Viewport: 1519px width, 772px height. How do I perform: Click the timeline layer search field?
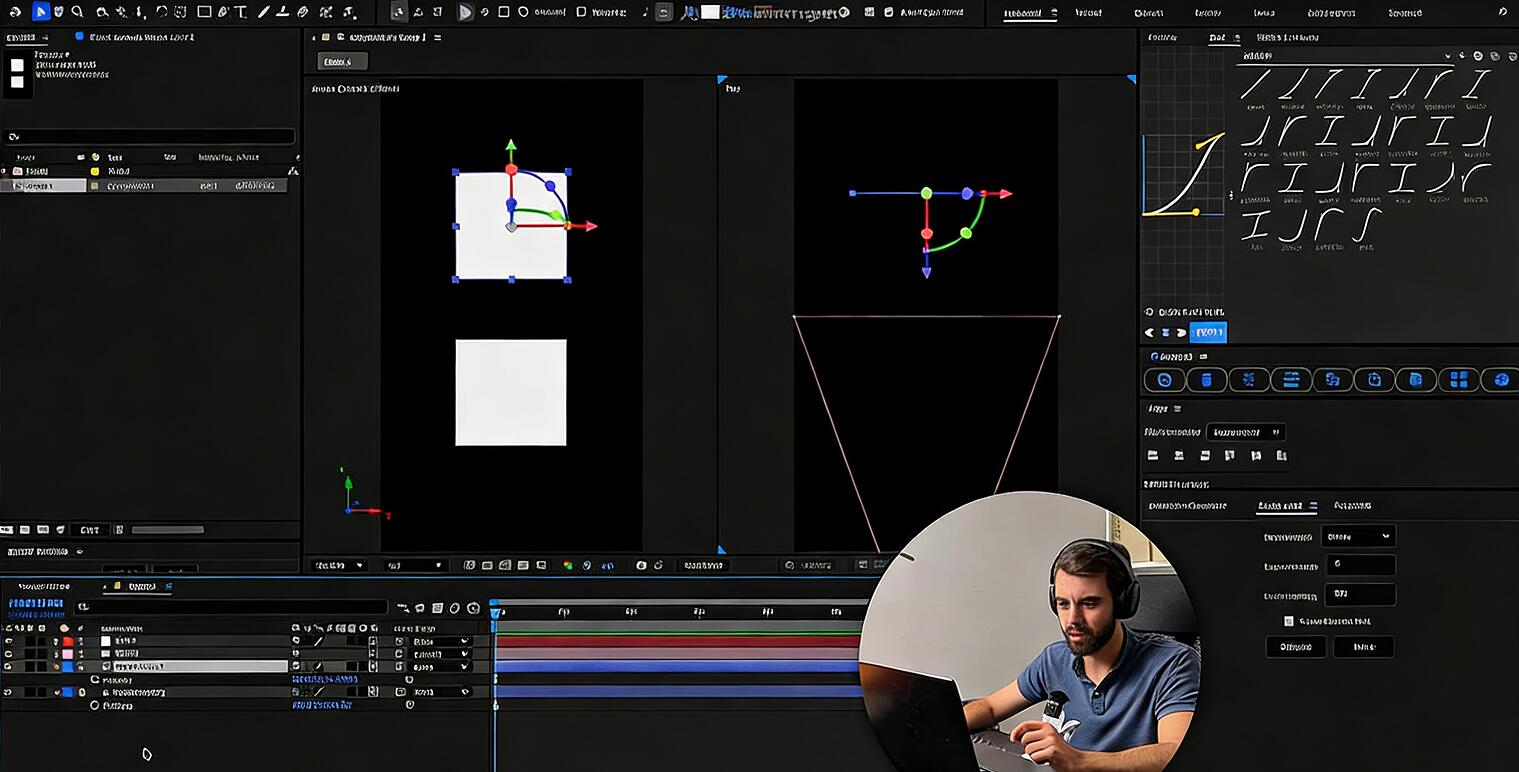(x=230, y=607)
